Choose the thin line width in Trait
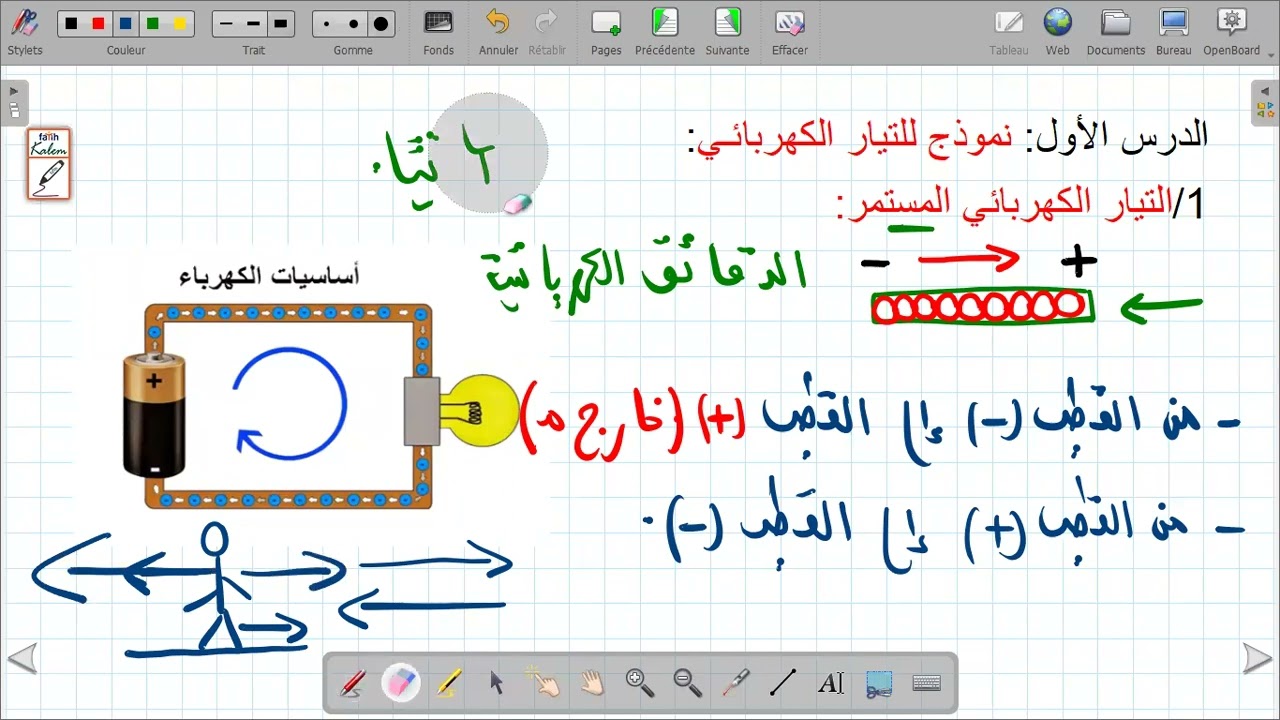Image resolution: width=1280 pixels, height=720 pixels. [x=226, y=23]
